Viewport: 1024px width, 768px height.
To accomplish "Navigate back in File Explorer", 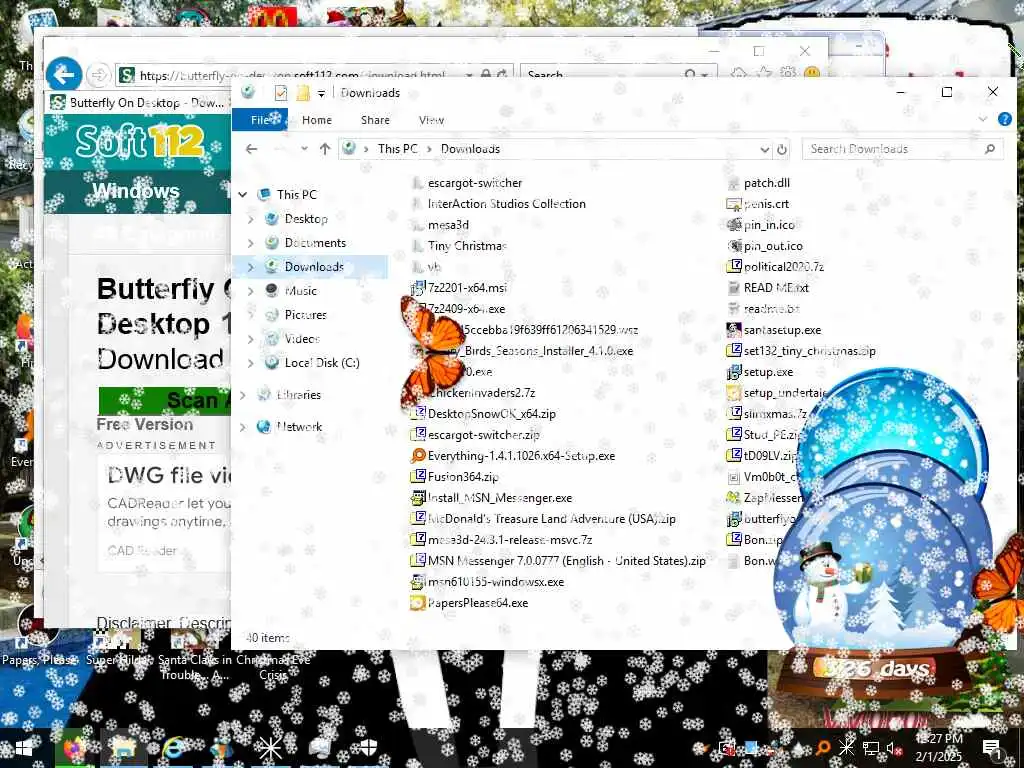I will pos(251,149).
